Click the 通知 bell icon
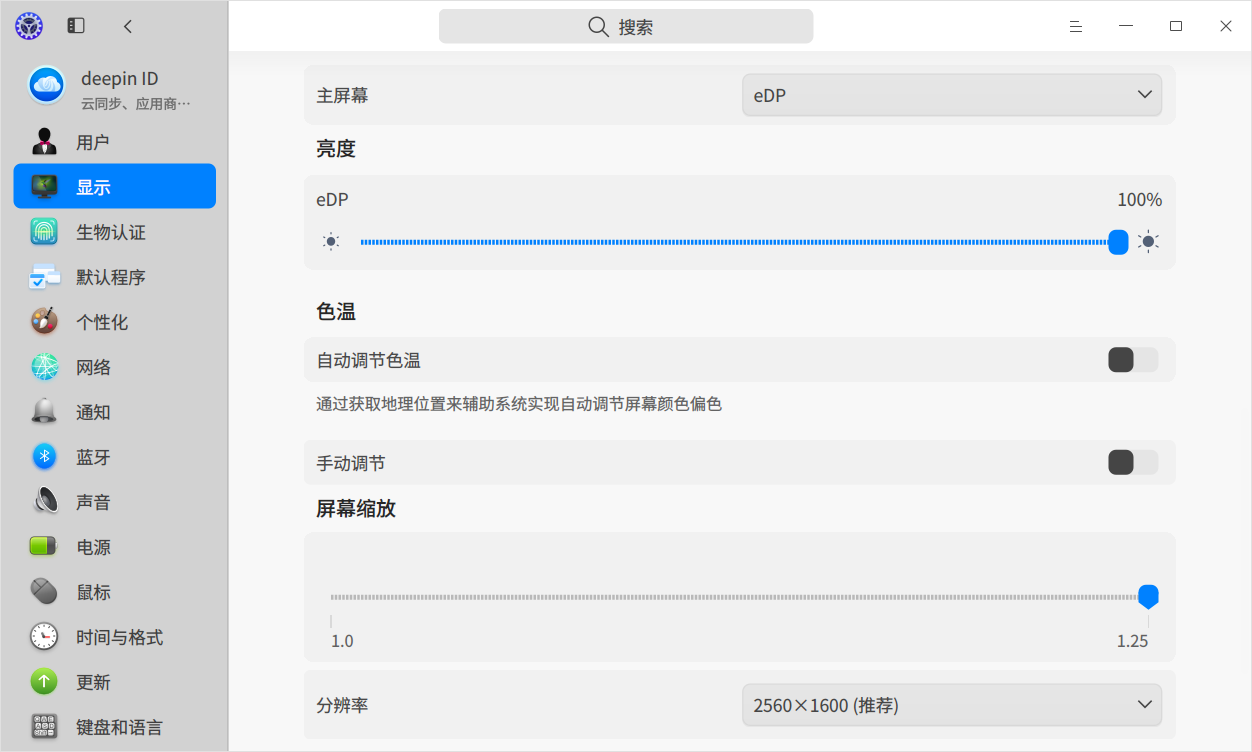This screenshot has width=1252, height=752. [x=44, y=412]
